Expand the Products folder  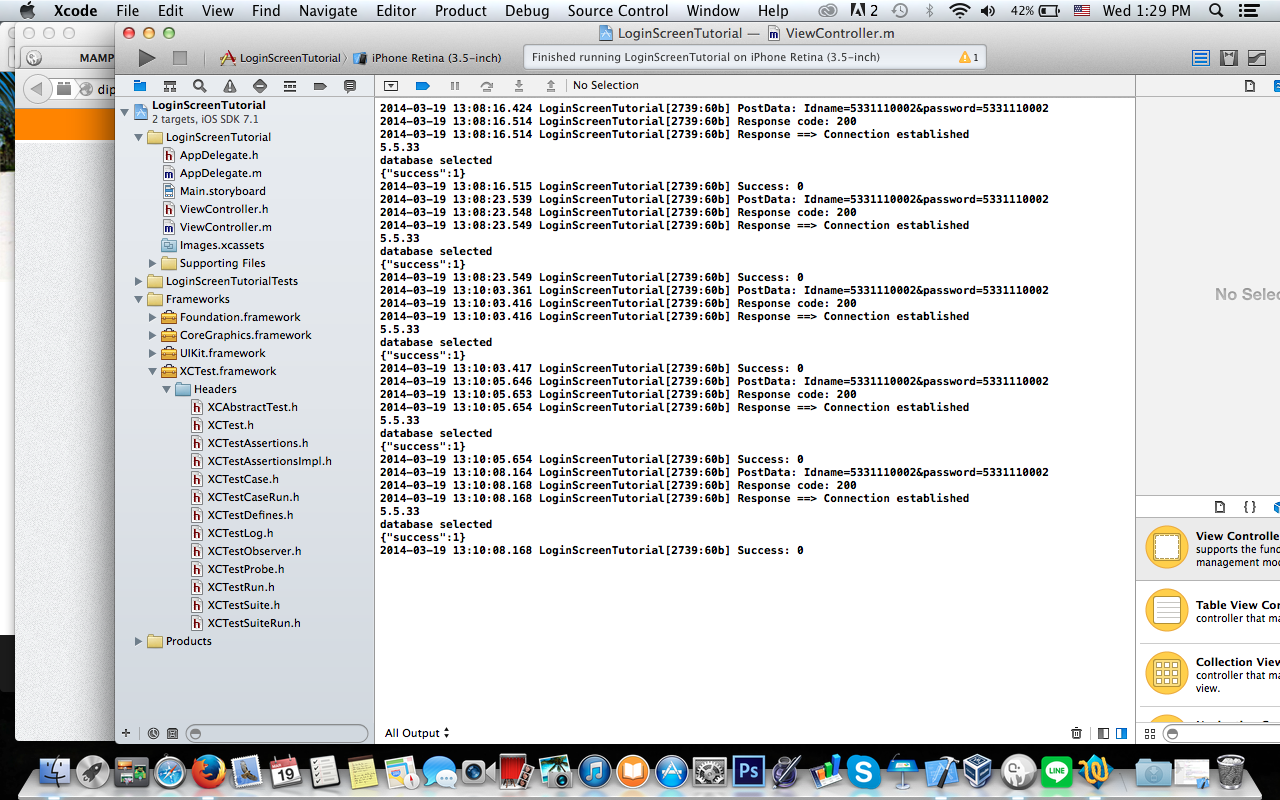pyautogui.click(x=139, y=641)
